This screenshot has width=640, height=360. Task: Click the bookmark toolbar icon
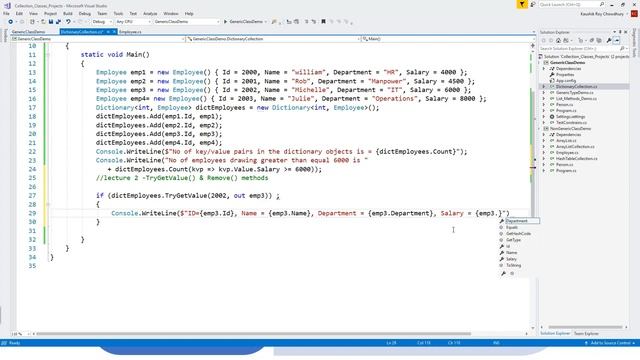tap(323, 22)
